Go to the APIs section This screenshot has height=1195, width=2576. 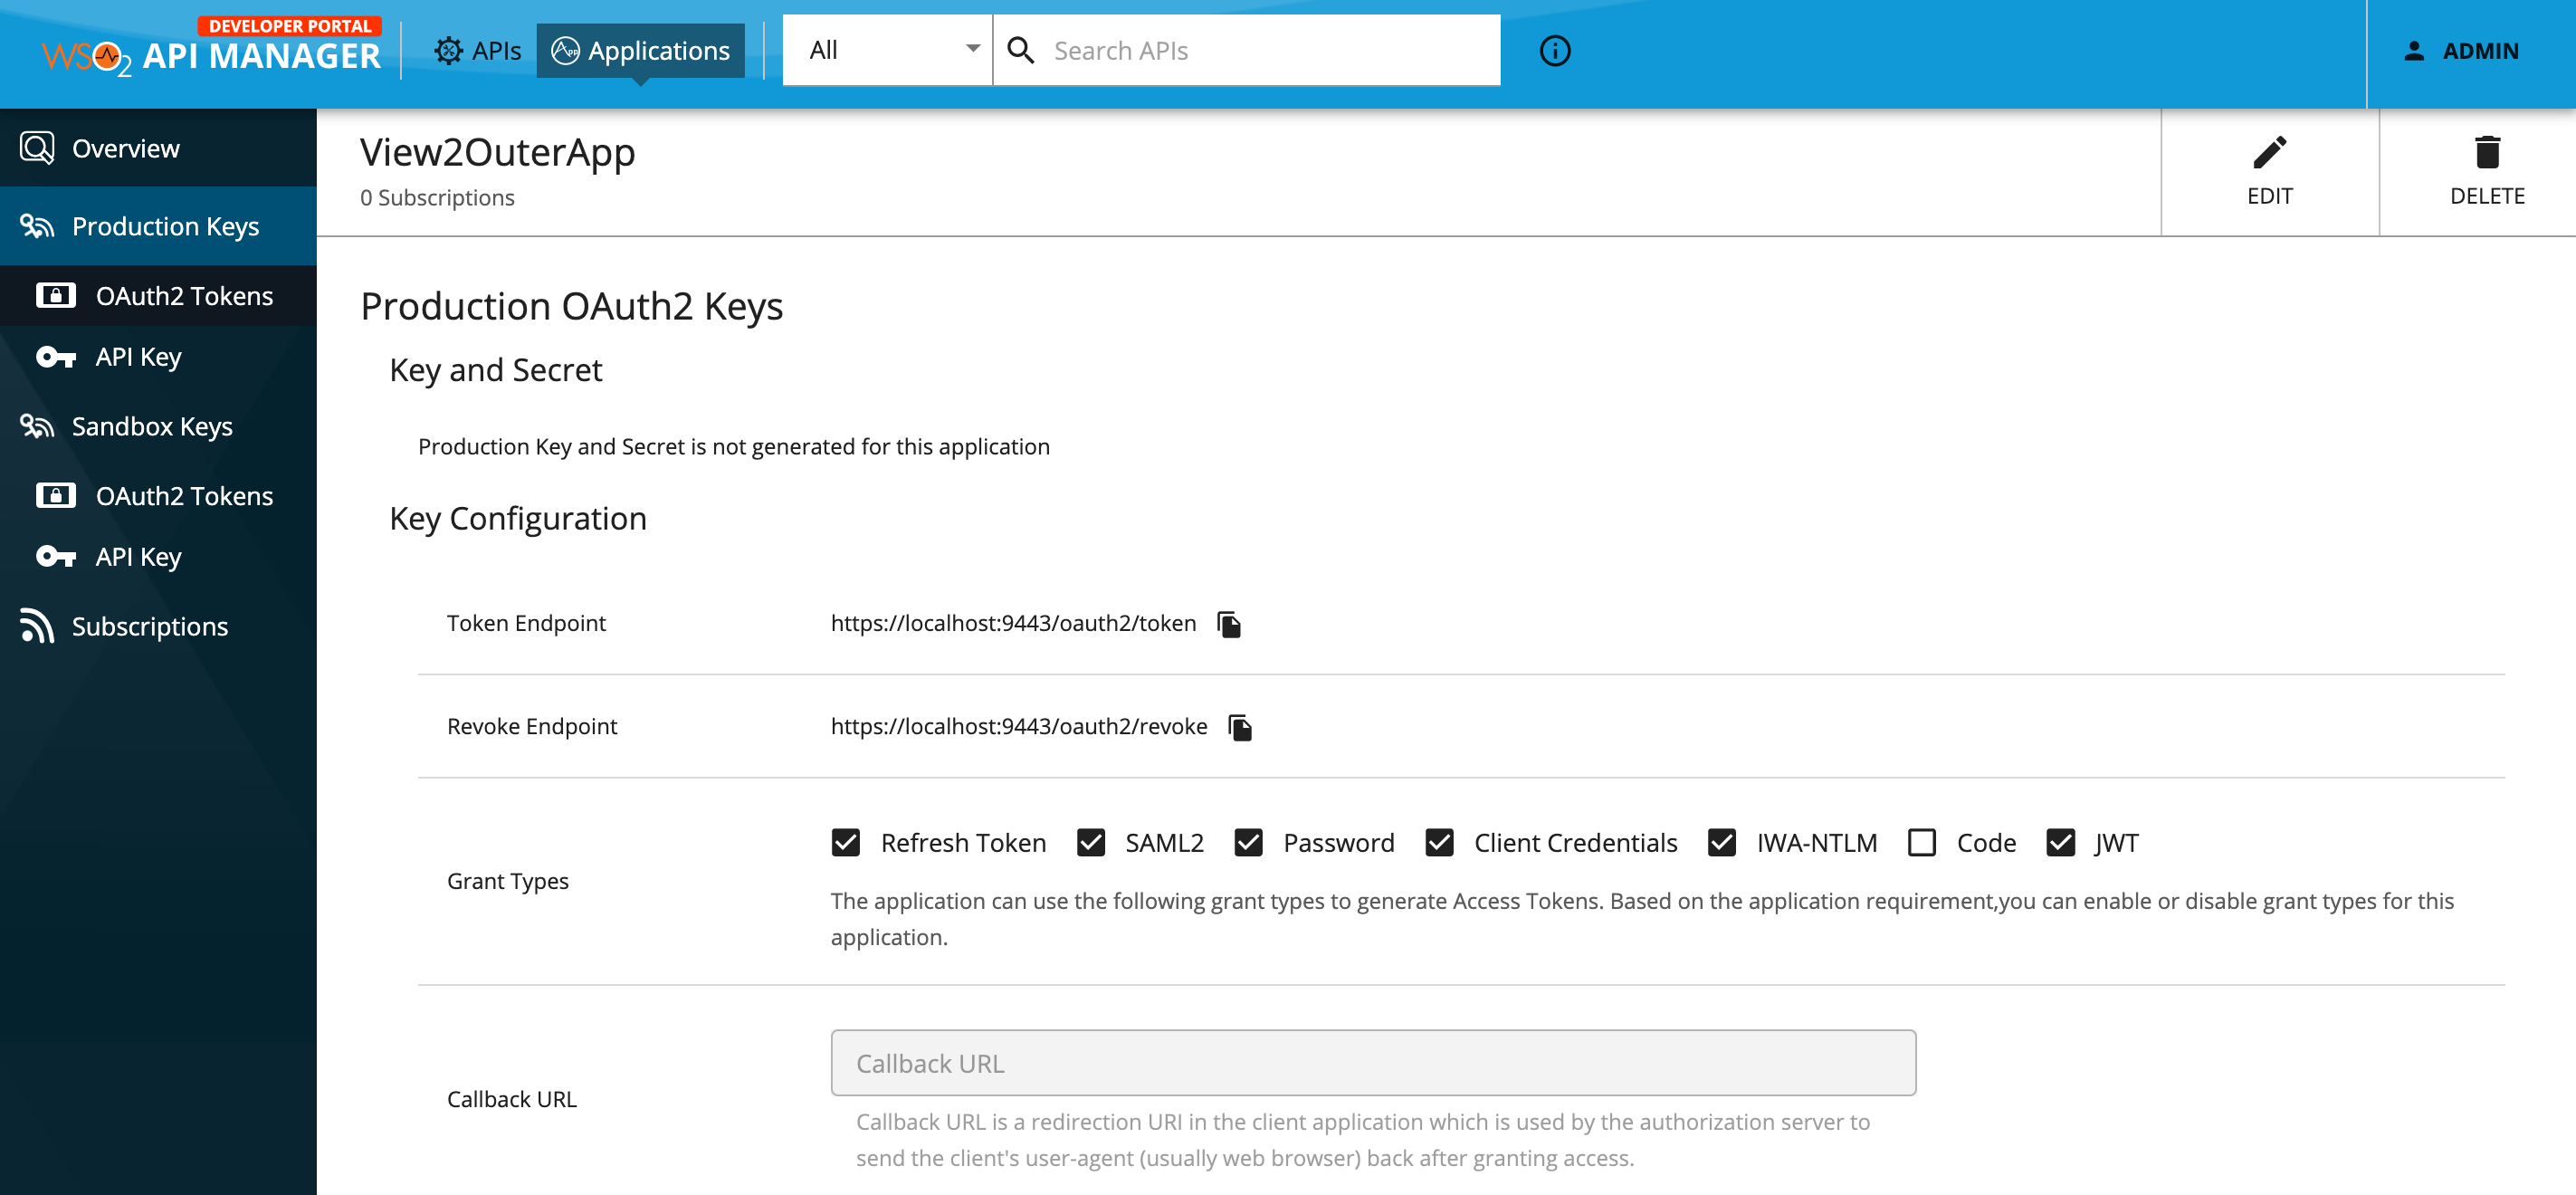(x=478, y=51)
